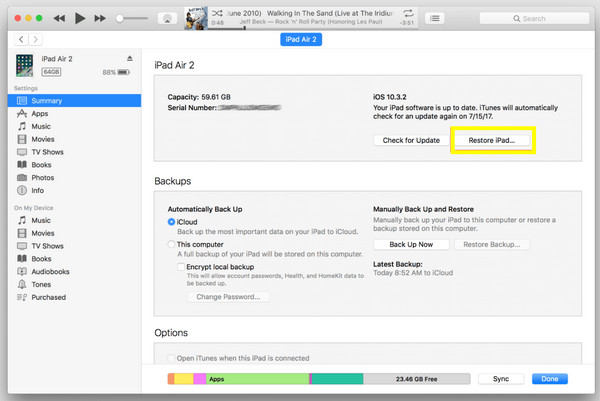The height and width of the screenshot is (401, 600).
Task: Open Music under Settings
Action: [41, 126]
